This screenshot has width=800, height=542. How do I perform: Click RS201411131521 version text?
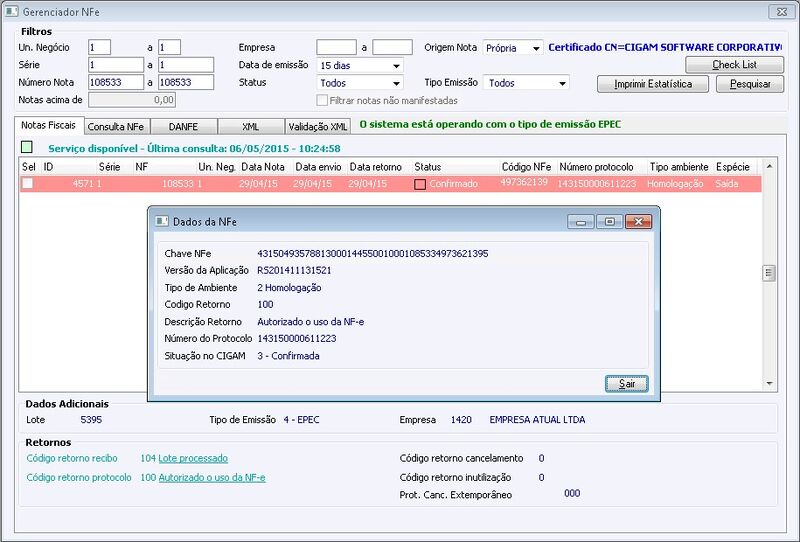pyautogui.click(x=294, y=270)
